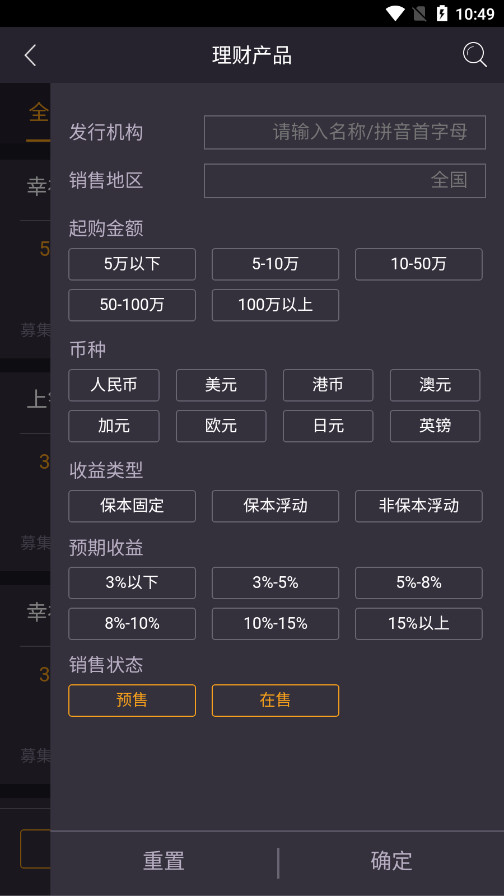Tap the battery status icon
The height and width of the screenshot is (896, 504).
442,13
